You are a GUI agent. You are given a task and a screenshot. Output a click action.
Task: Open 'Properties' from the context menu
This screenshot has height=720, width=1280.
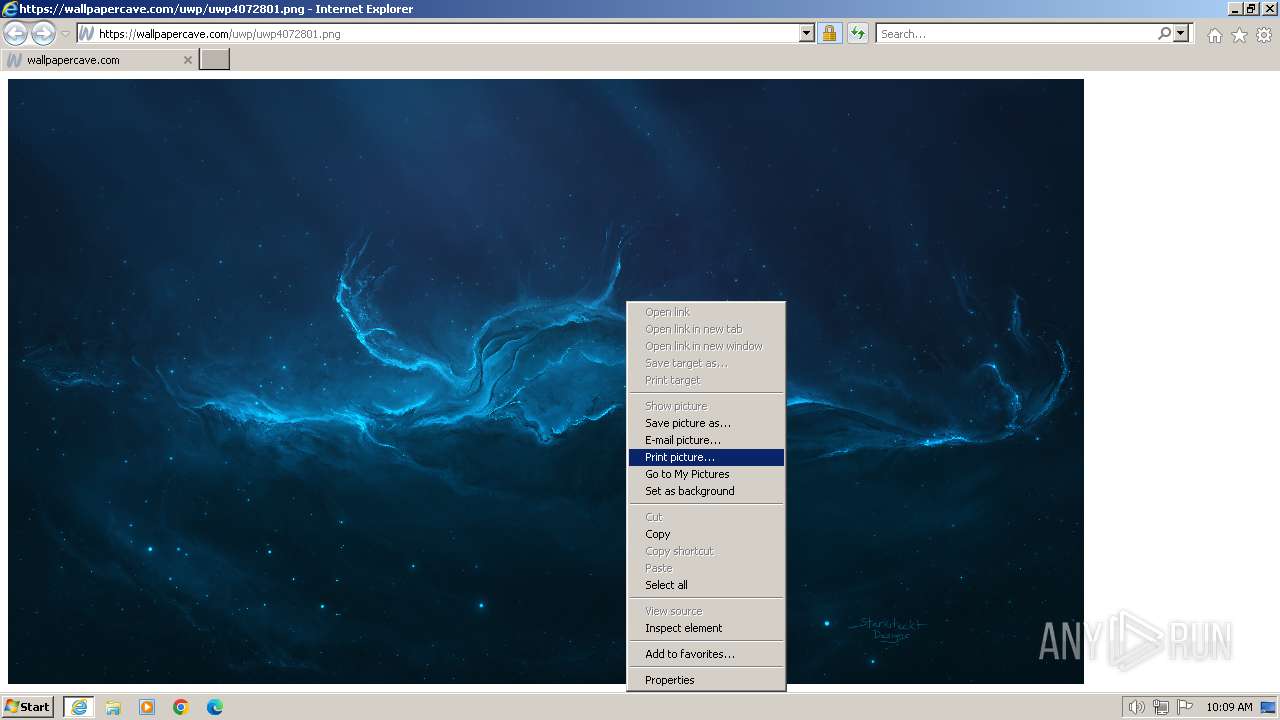(706, 680)
